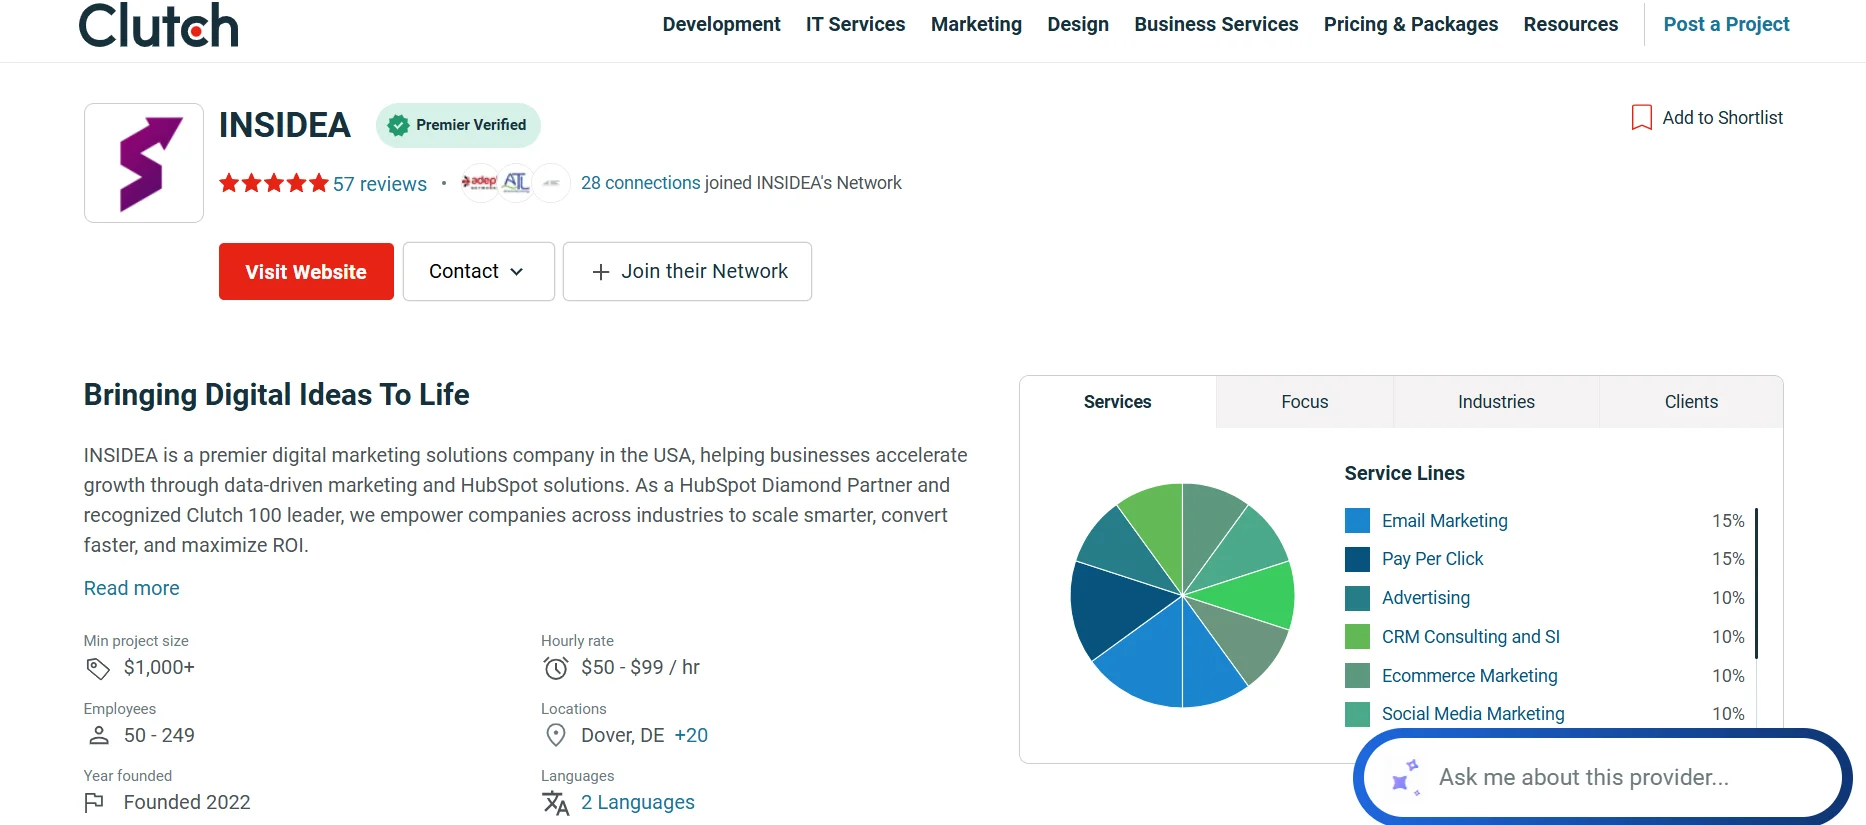Click the sparkle AI assistant icon
The width and height of the screenshot is (1866, 825).
(x=1405, y=777)
